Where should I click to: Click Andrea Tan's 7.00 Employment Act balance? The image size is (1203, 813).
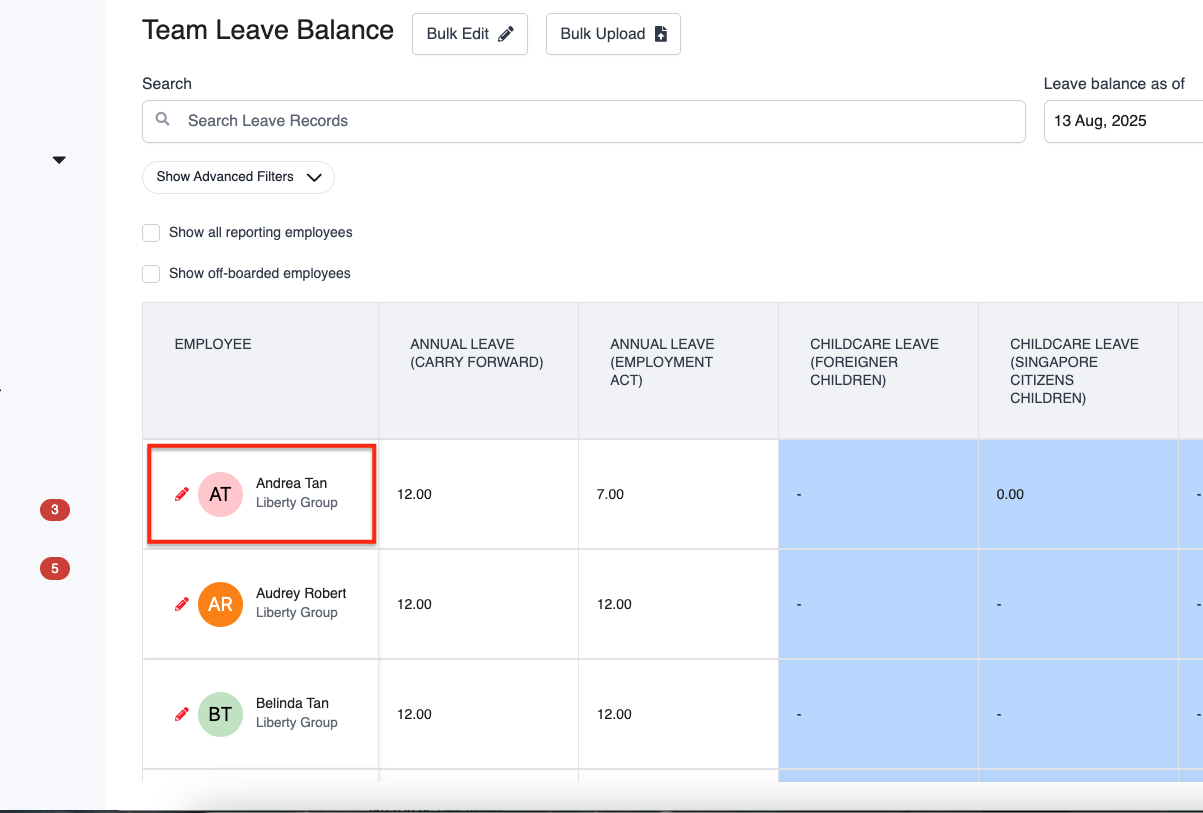click(610, 495)
